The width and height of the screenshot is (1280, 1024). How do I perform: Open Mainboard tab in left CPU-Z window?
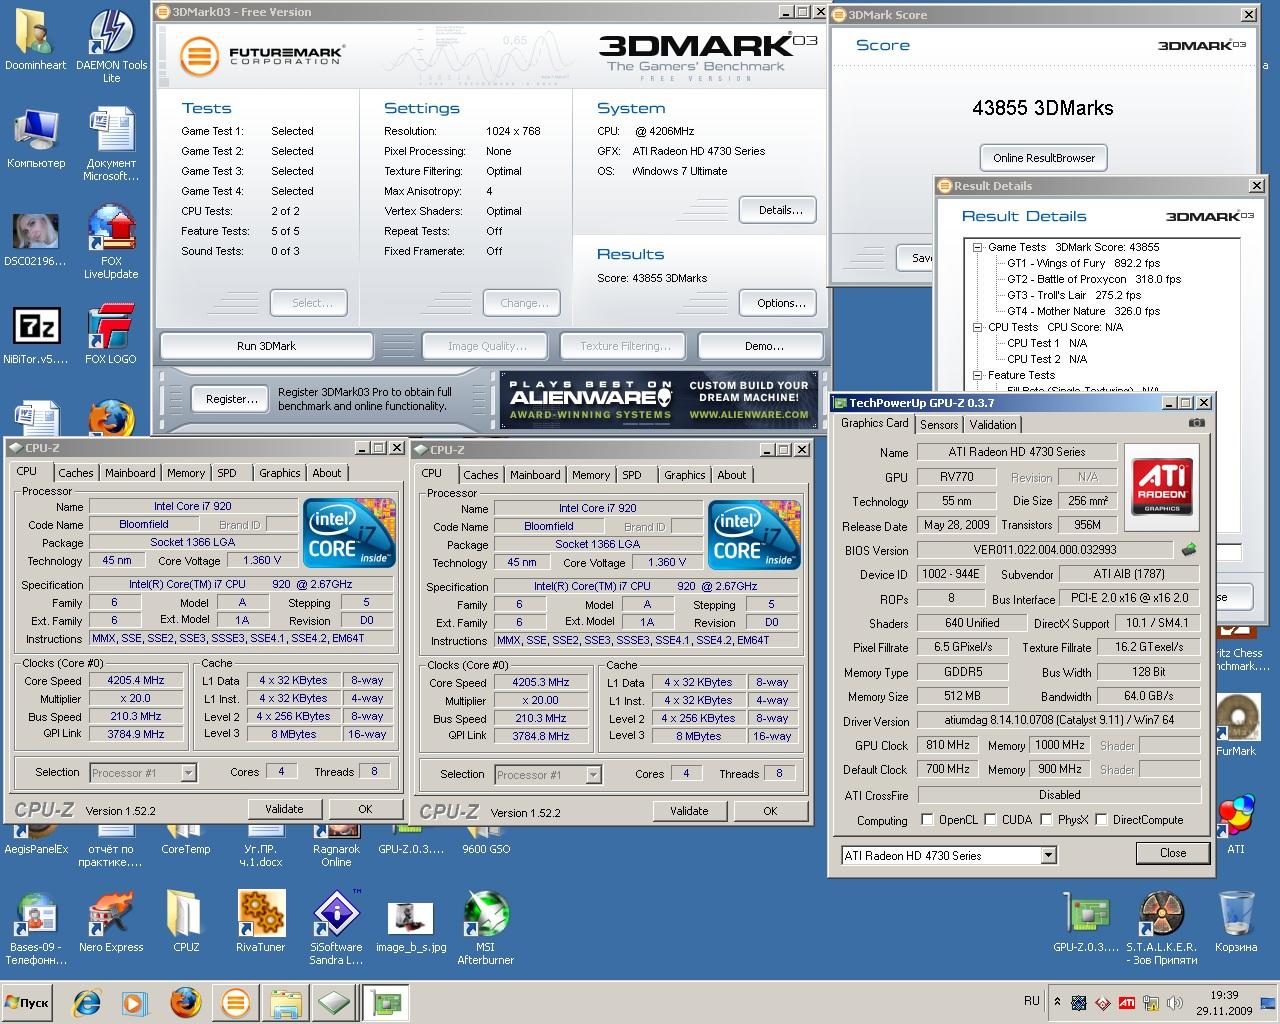coord(130,473)
